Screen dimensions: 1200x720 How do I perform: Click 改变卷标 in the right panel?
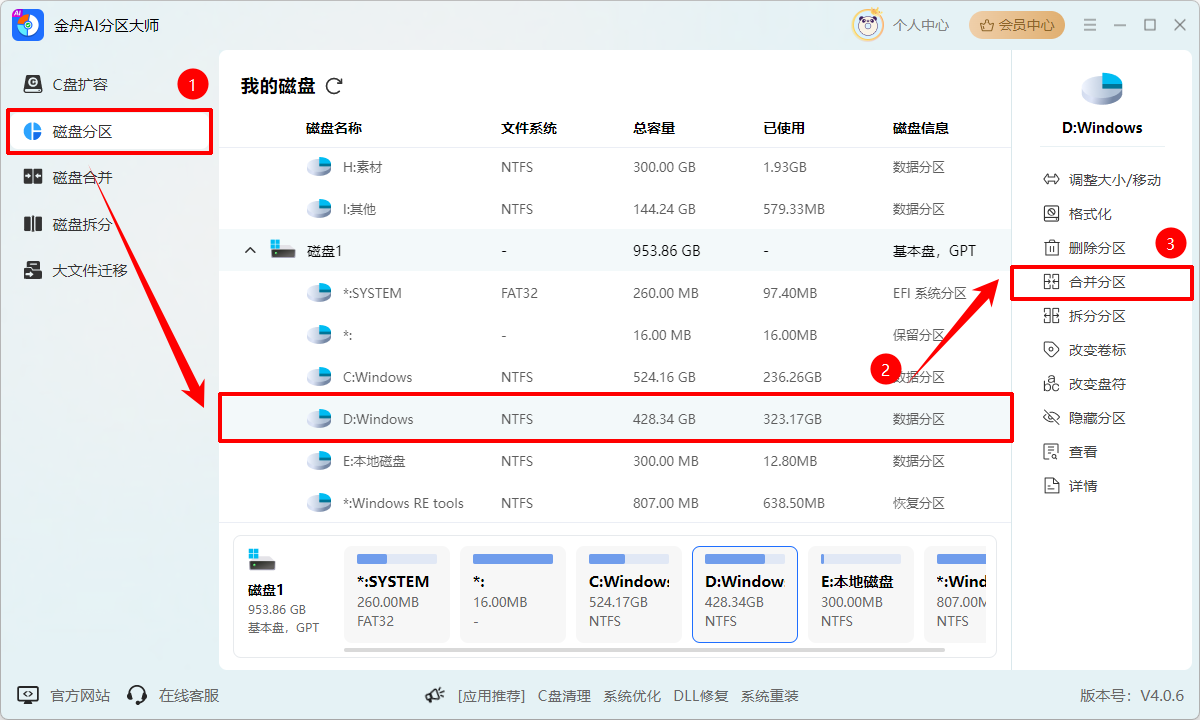(1084, 350)
